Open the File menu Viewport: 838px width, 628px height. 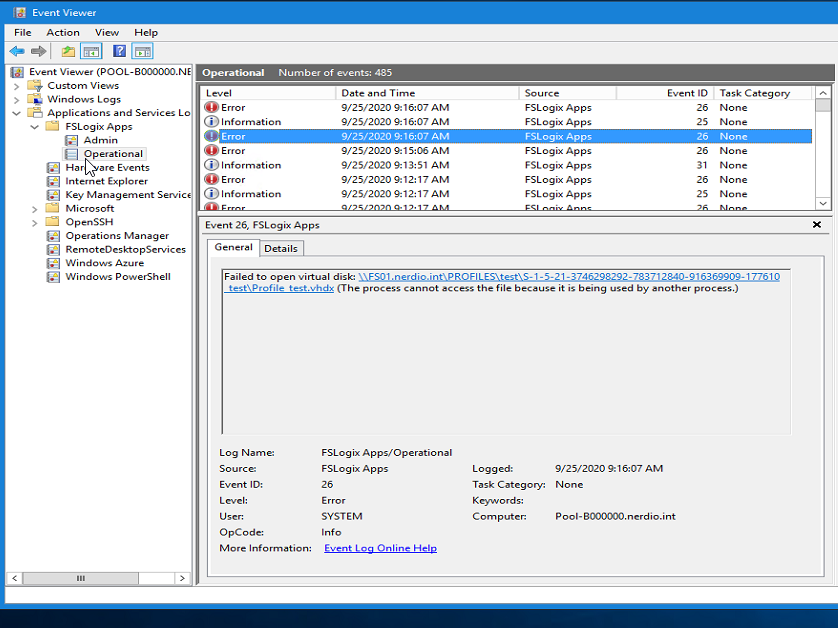point(22,33)
